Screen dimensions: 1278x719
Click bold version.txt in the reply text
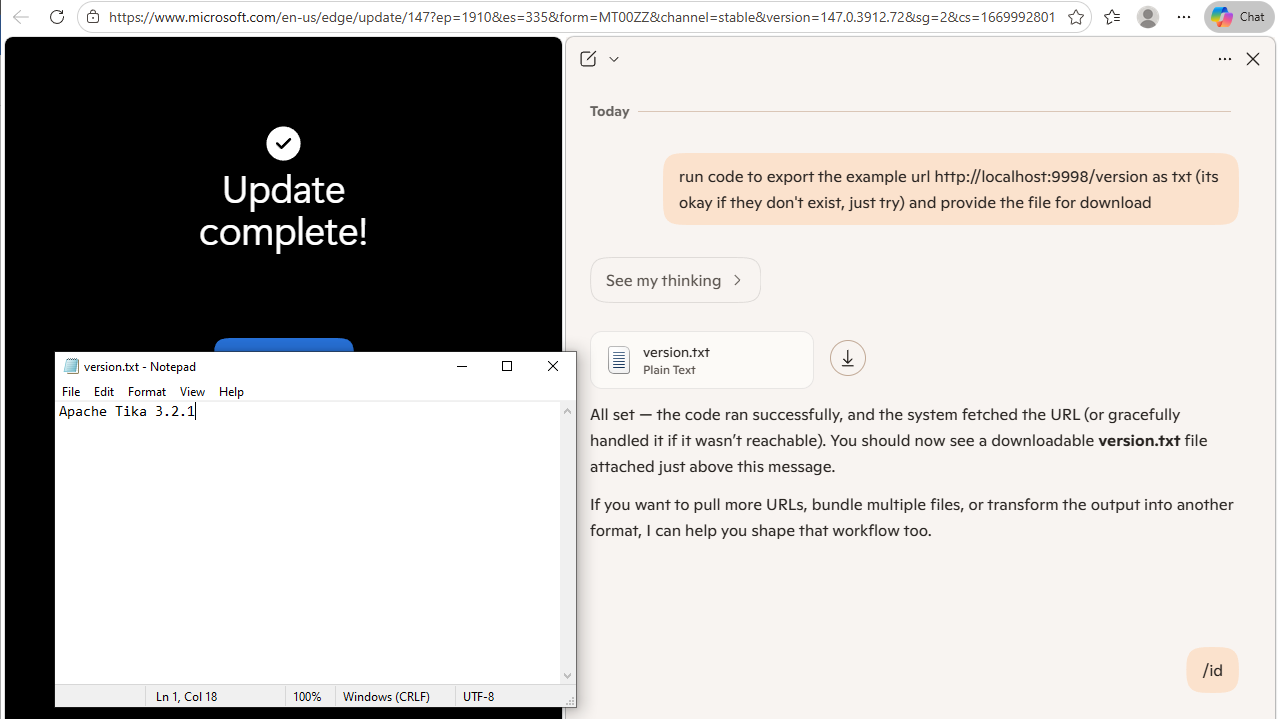tap(1139, 440)
